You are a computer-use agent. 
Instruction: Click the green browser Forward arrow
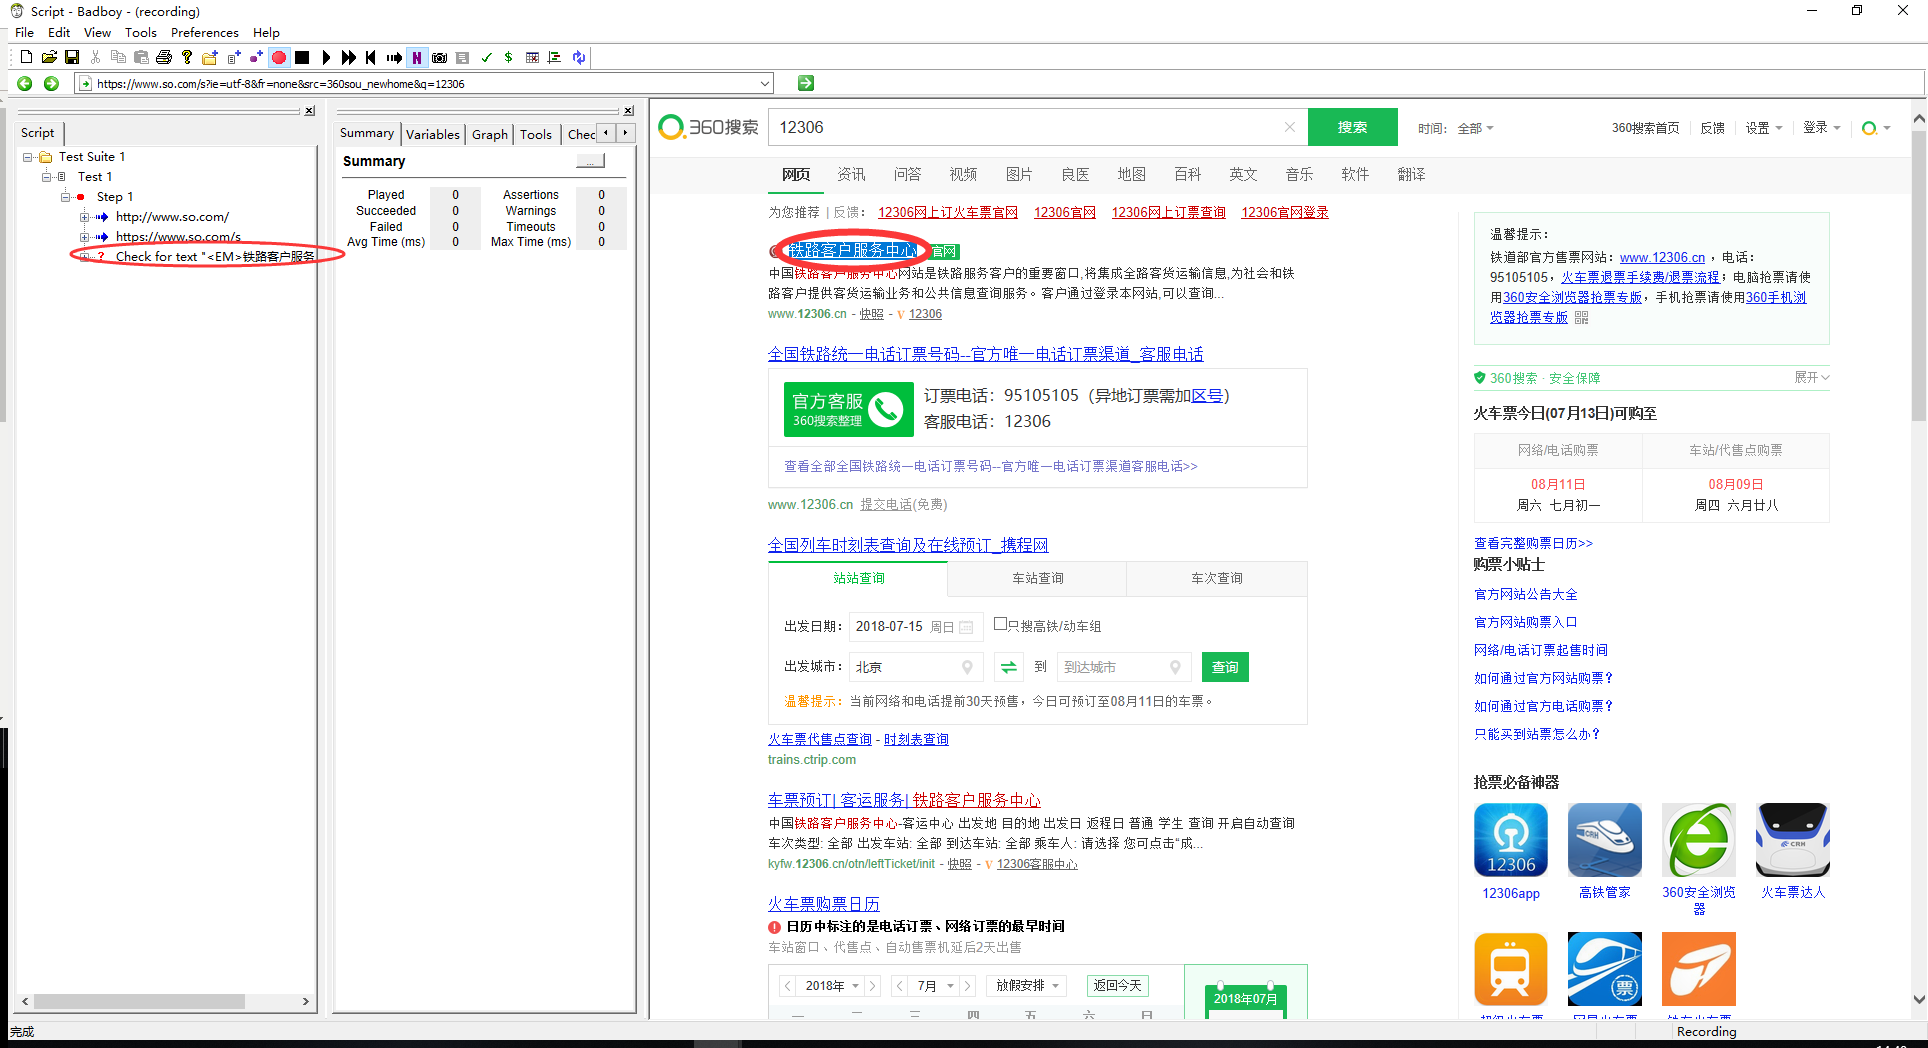[51, 83]
